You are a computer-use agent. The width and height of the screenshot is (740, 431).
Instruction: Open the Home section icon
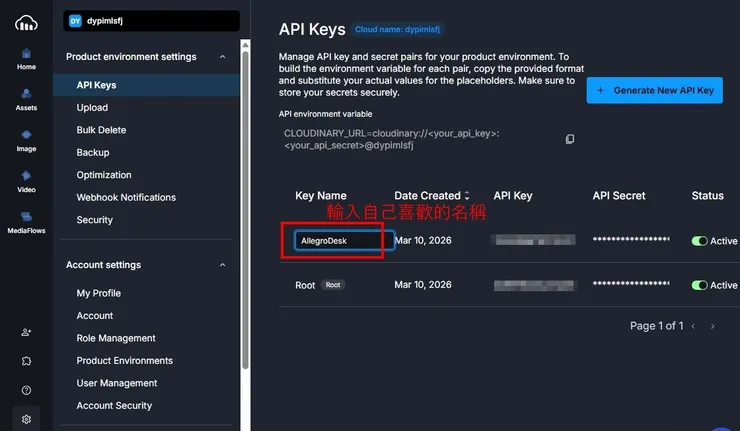26,54
